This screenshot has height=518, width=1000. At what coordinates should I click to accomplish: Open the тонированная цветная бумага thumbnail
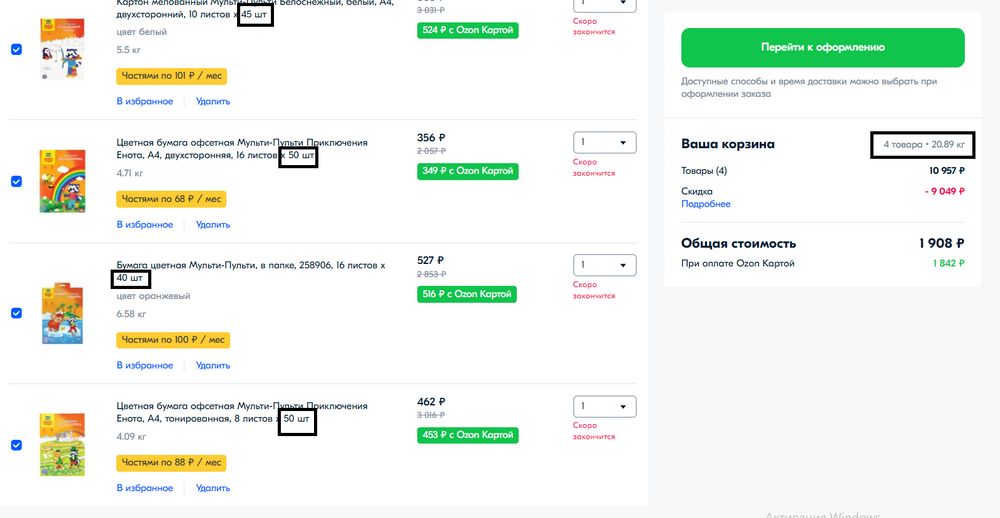61,445
